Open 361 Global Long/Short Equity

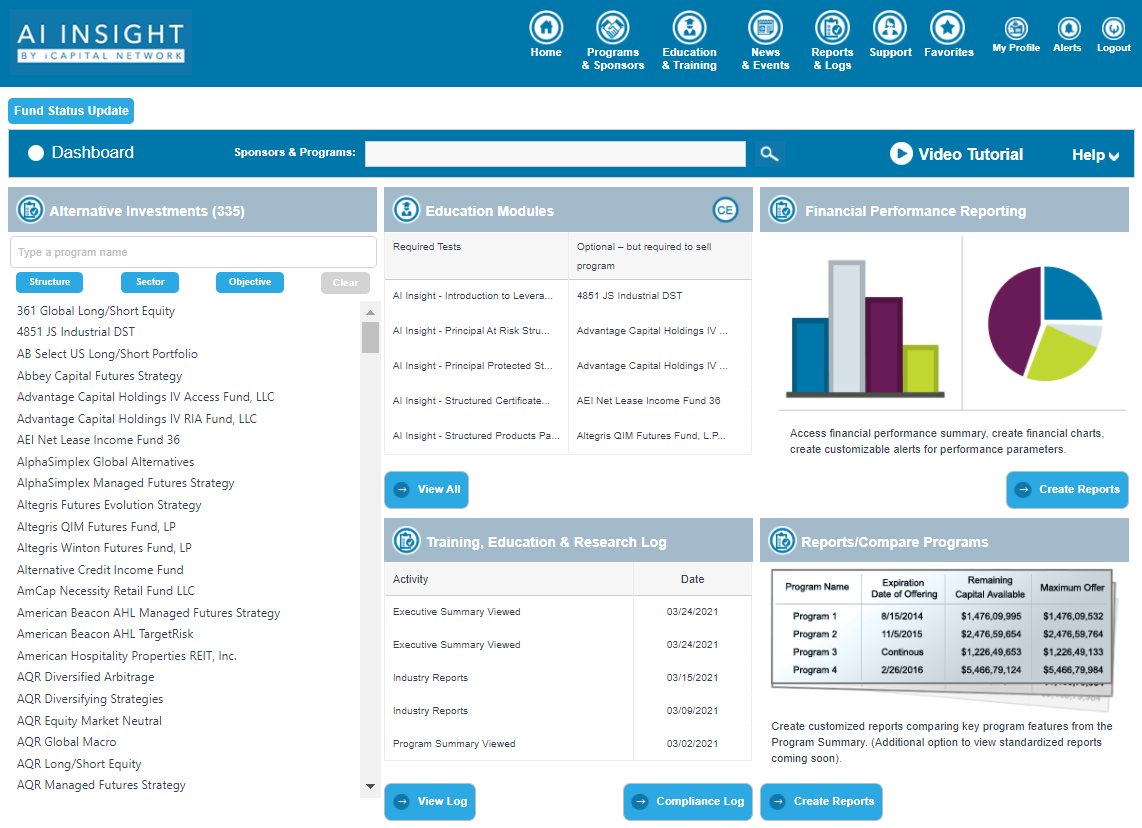coord(96,311)
